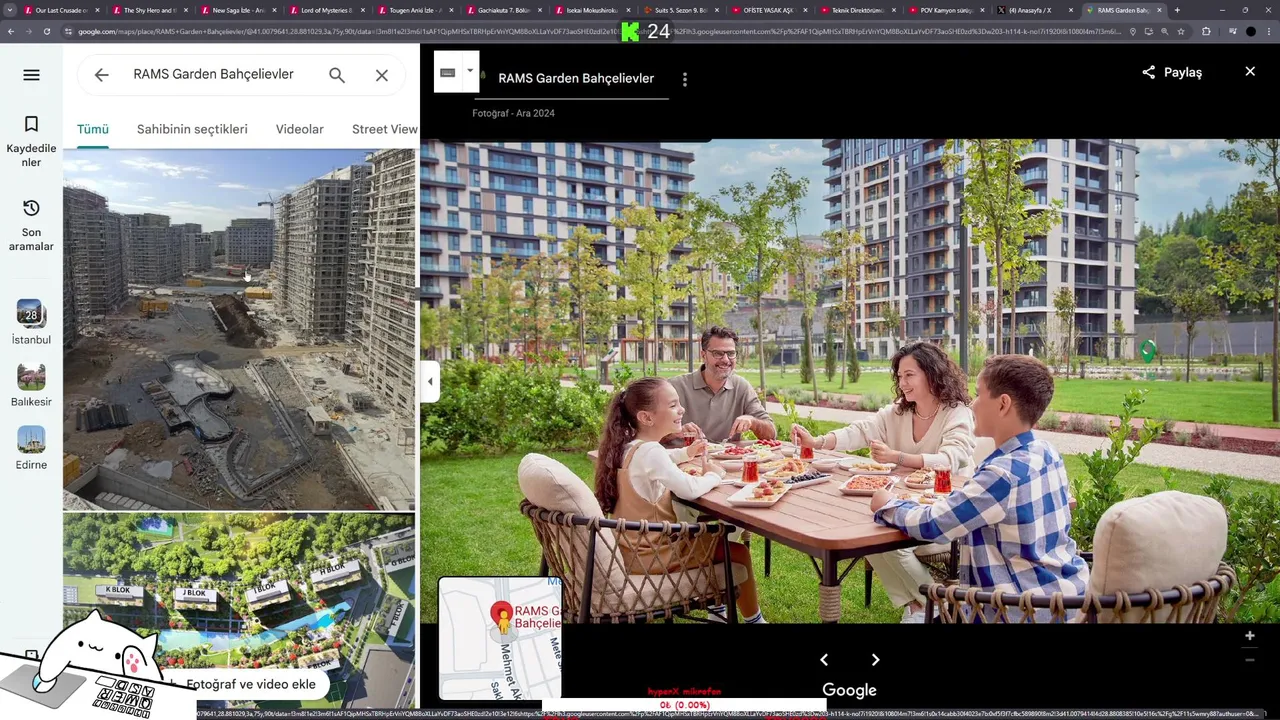
Task: Click the Fotoğraf - Ara 2024 caption
Action: pos(513,113)
